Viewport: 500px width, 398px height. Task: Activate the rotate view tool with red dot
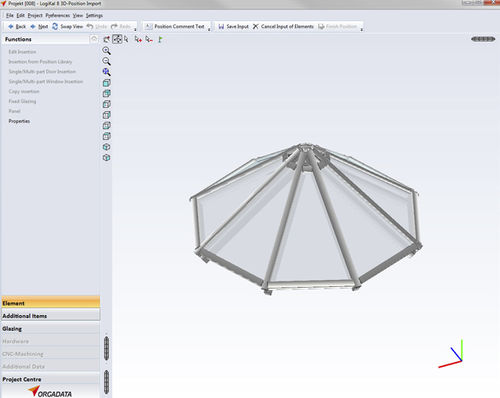pos(107,39)
